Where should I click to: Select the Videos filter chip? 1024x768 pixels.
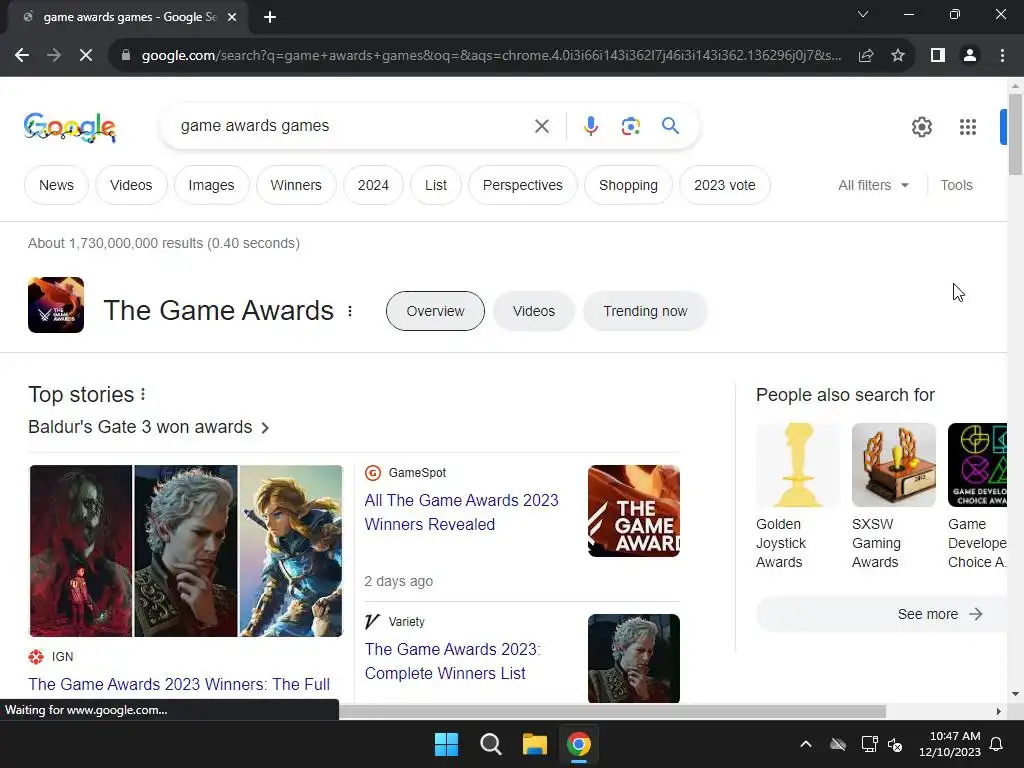(131, 185)
